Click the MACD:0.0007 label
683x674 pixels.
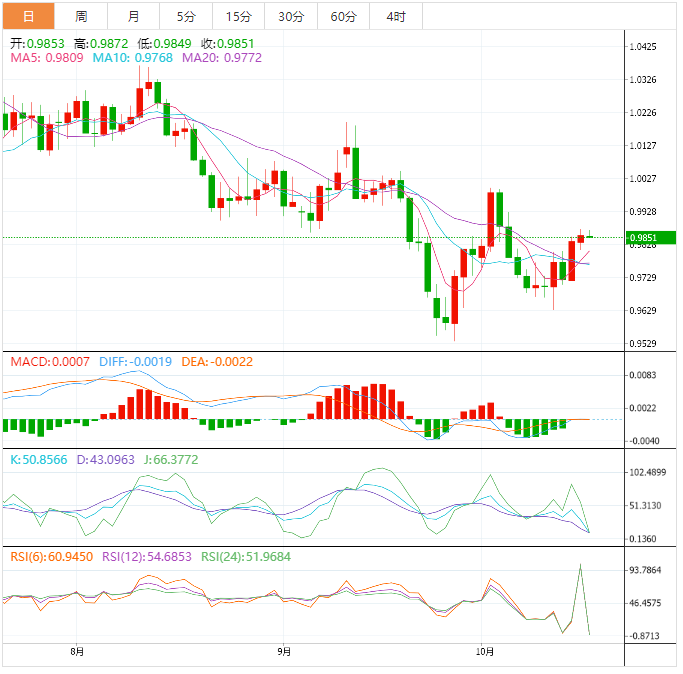[x=50, y=362]
